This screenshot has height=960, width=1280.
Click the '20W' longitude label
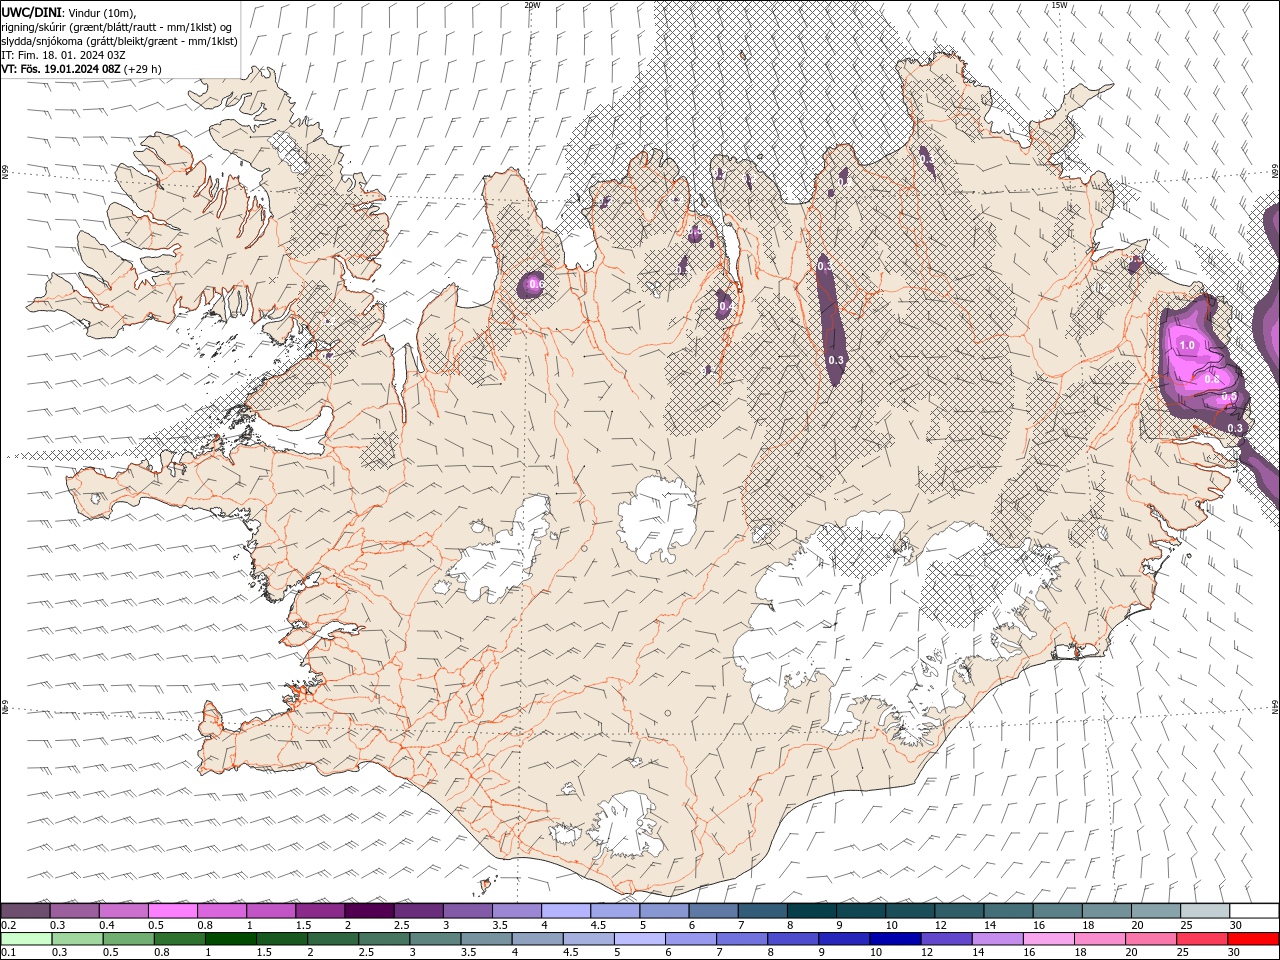[532, 5]
